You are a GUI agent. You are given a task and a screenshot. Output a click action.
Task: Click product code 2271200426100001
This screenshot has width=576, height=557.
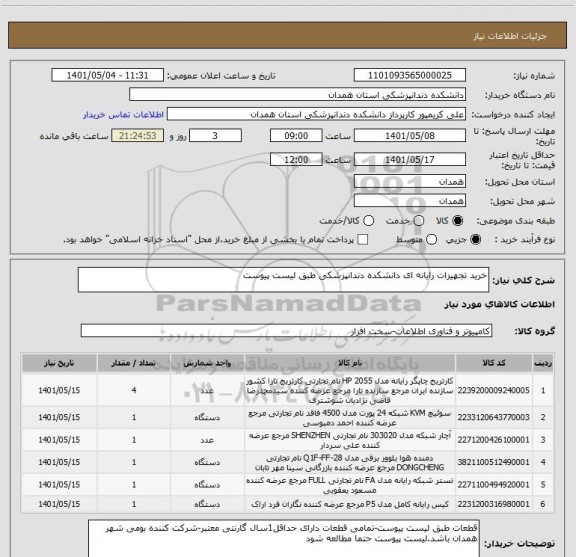click(494, 440)
